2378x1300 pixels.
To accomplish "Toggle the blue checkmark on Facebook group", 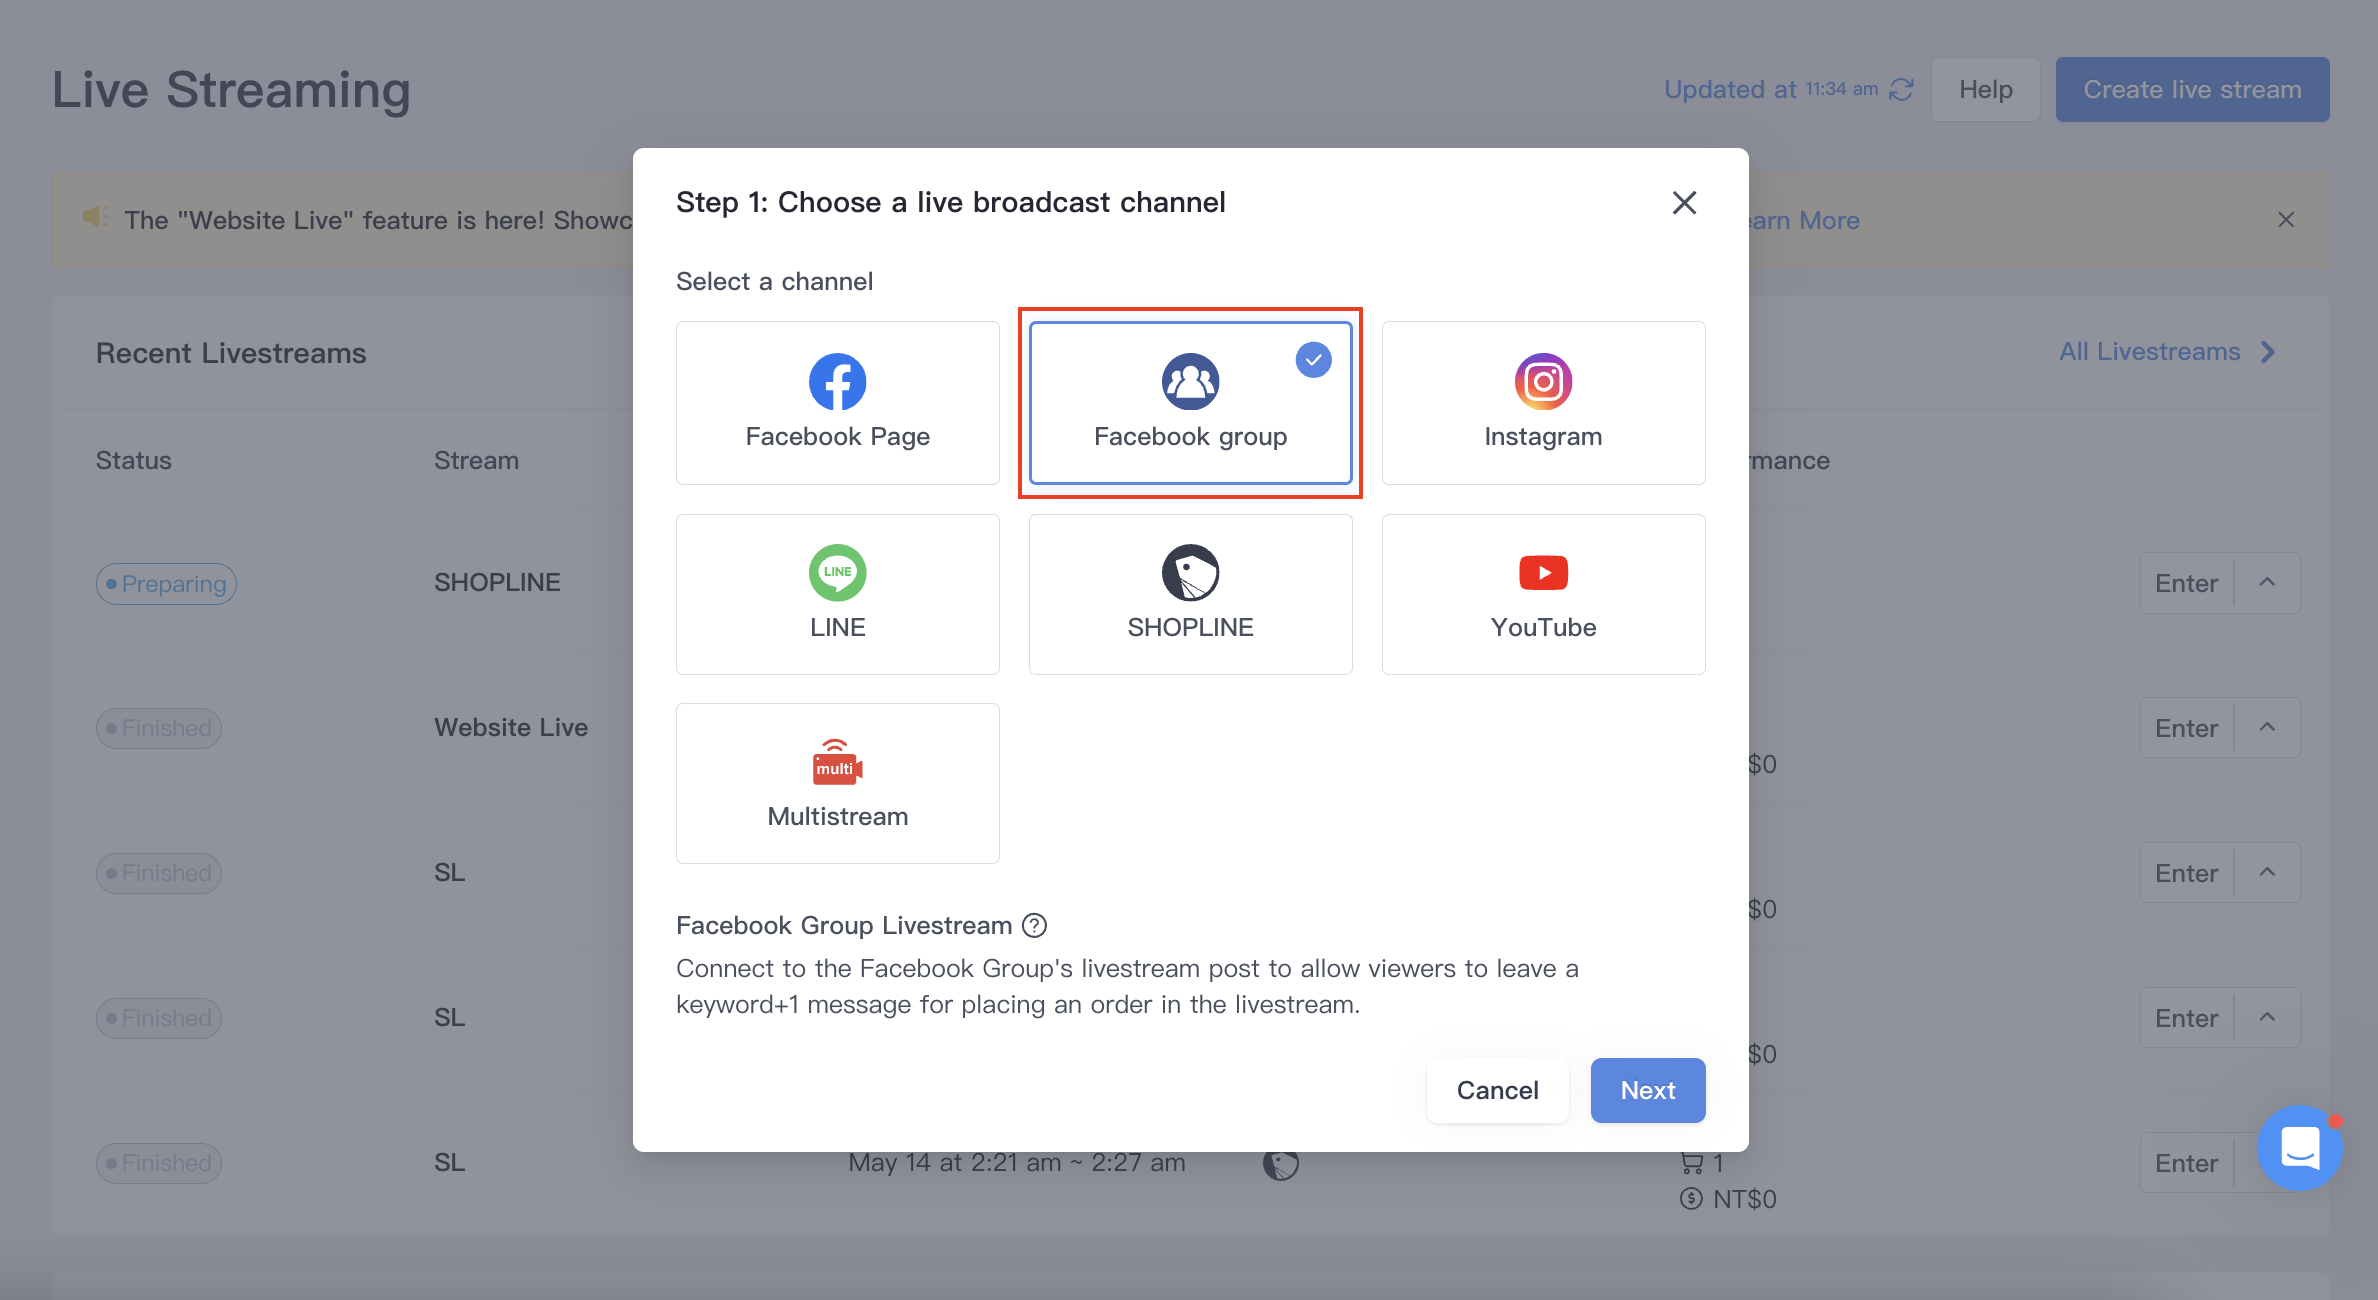I will coord(1313,360).
